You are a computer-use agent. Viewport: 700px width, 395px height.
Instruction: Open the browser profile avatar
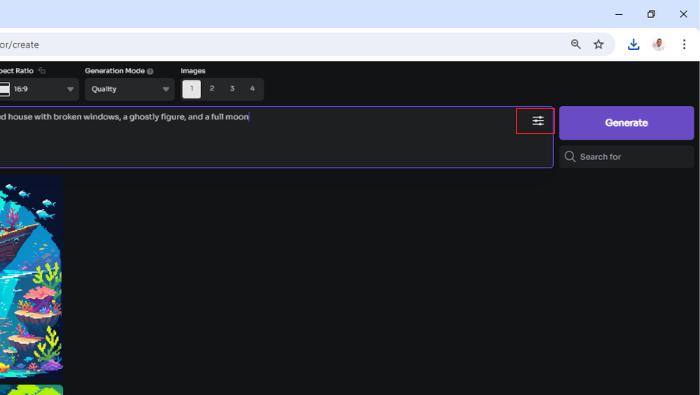tap(658, 44)
